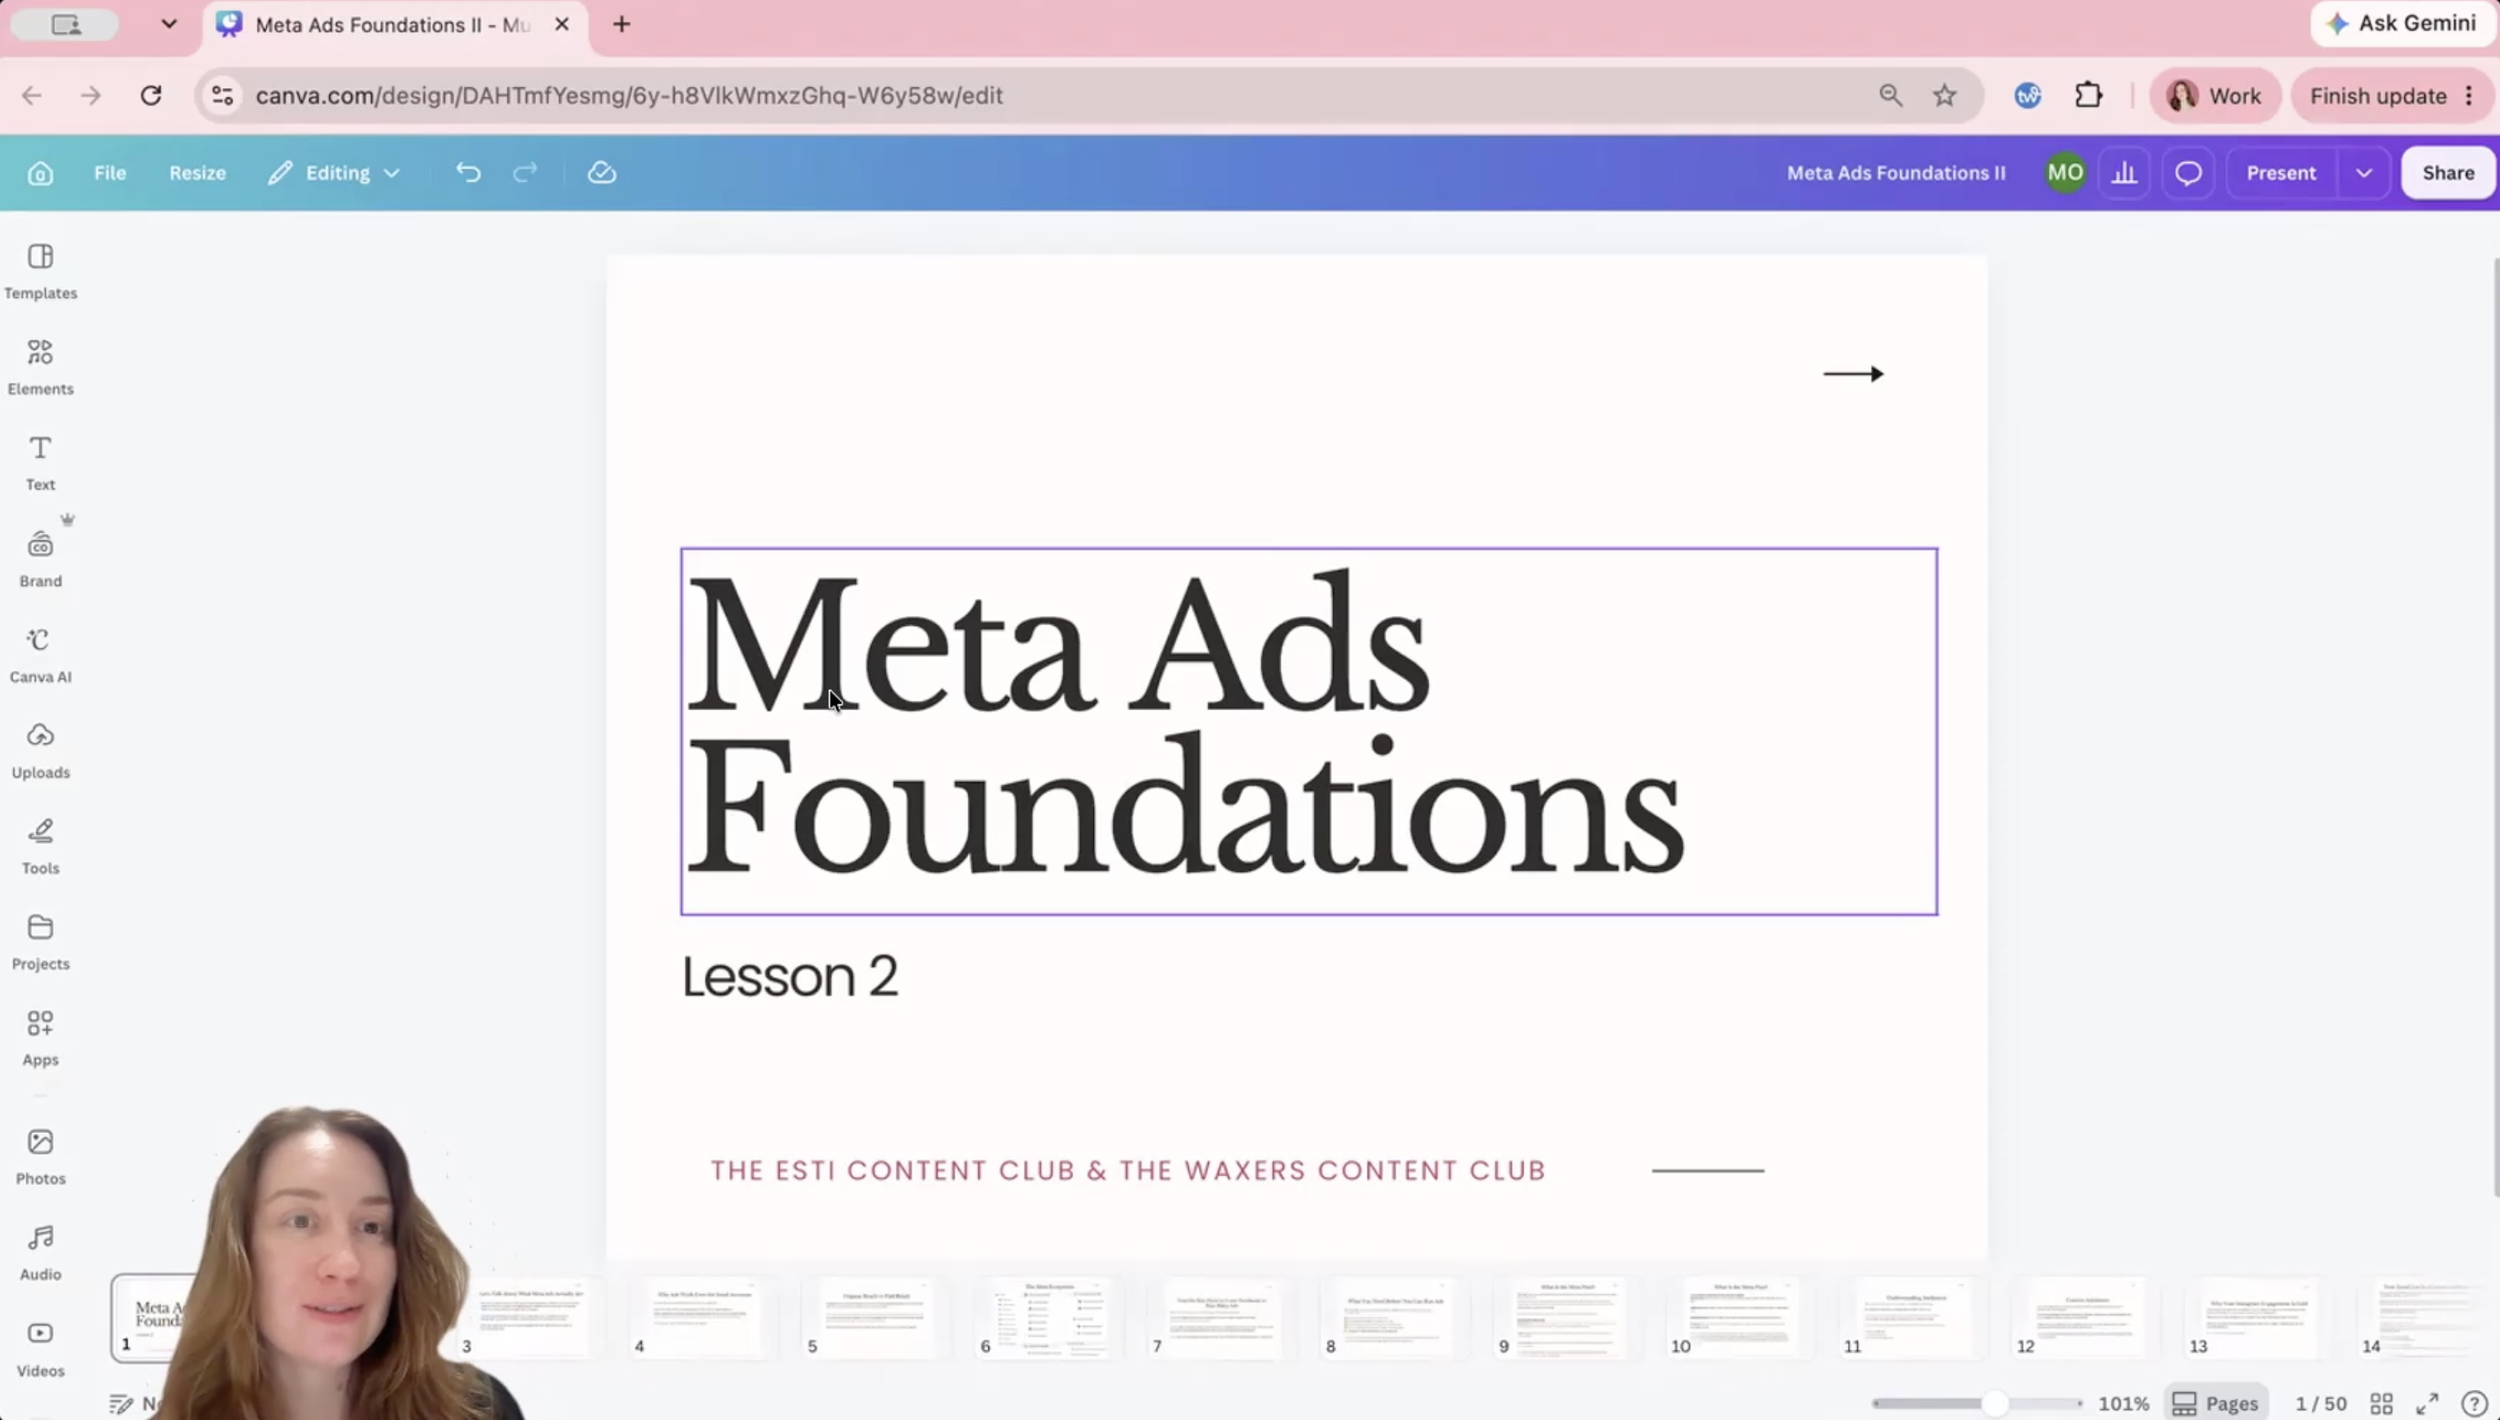Image resolution: width=2500 pixels, height=1420 pixels.
Task: Open the Templates panel
Action: (x=40, y=270)
